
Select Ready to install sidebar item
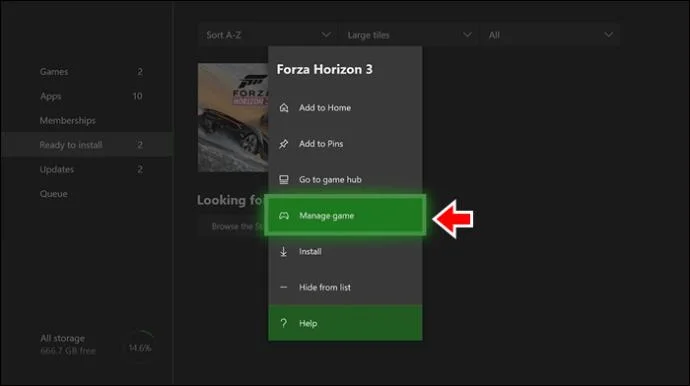pyautogui.click(x=87, y=144)
